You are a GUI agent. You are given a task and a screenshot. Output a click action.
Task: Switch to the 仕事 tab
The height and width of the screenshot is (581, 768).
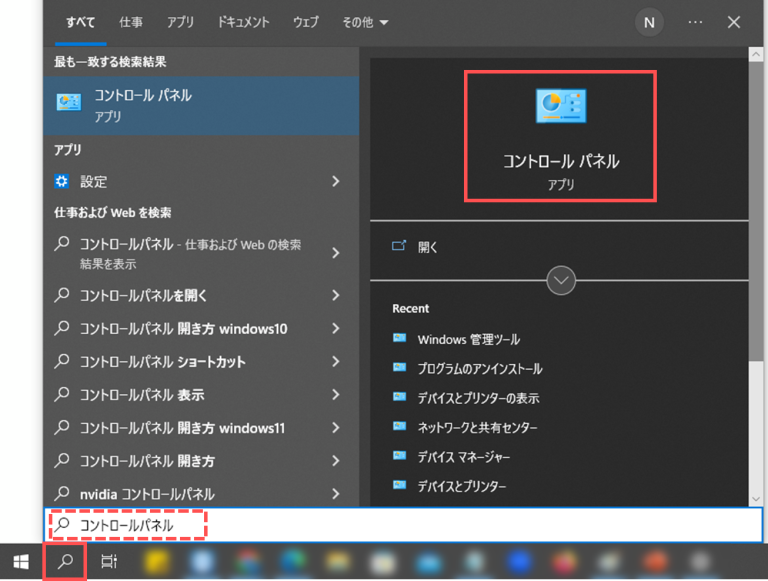[131, 23]
